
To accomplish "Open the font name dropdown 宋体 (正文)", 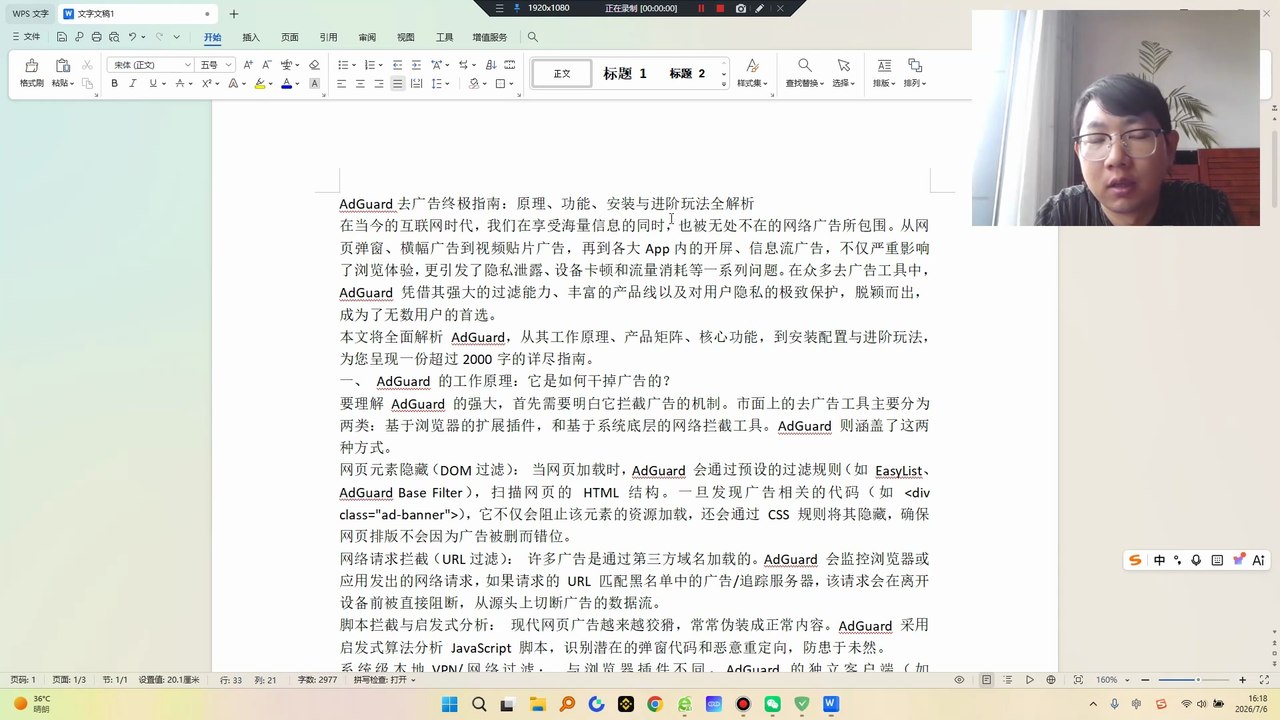I will click(187, 64).
